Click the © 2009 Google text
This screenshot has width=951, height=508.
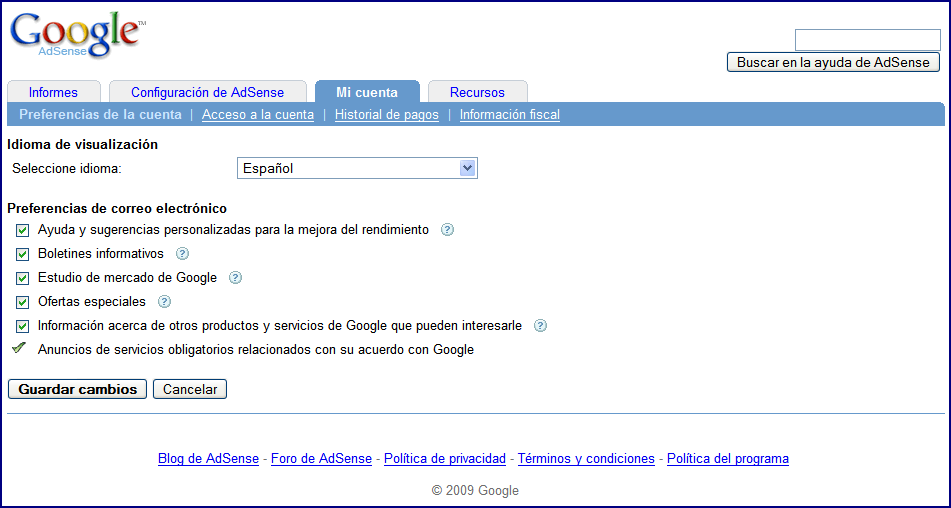coord(475,490)
